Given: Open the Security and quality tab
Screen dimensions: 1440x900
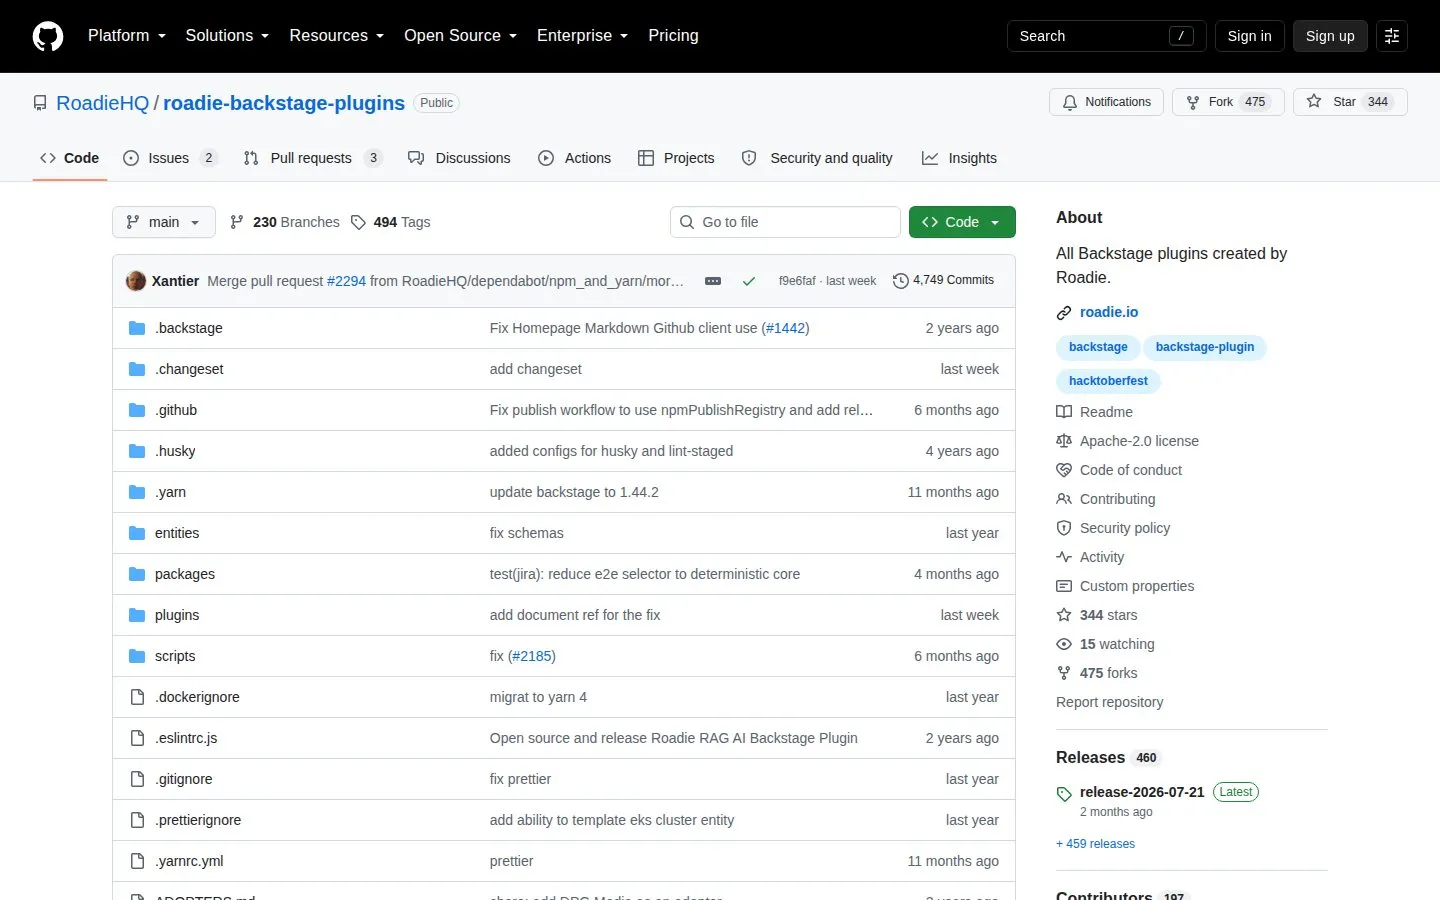Looking at the screenshot, I should pos(818,158).
